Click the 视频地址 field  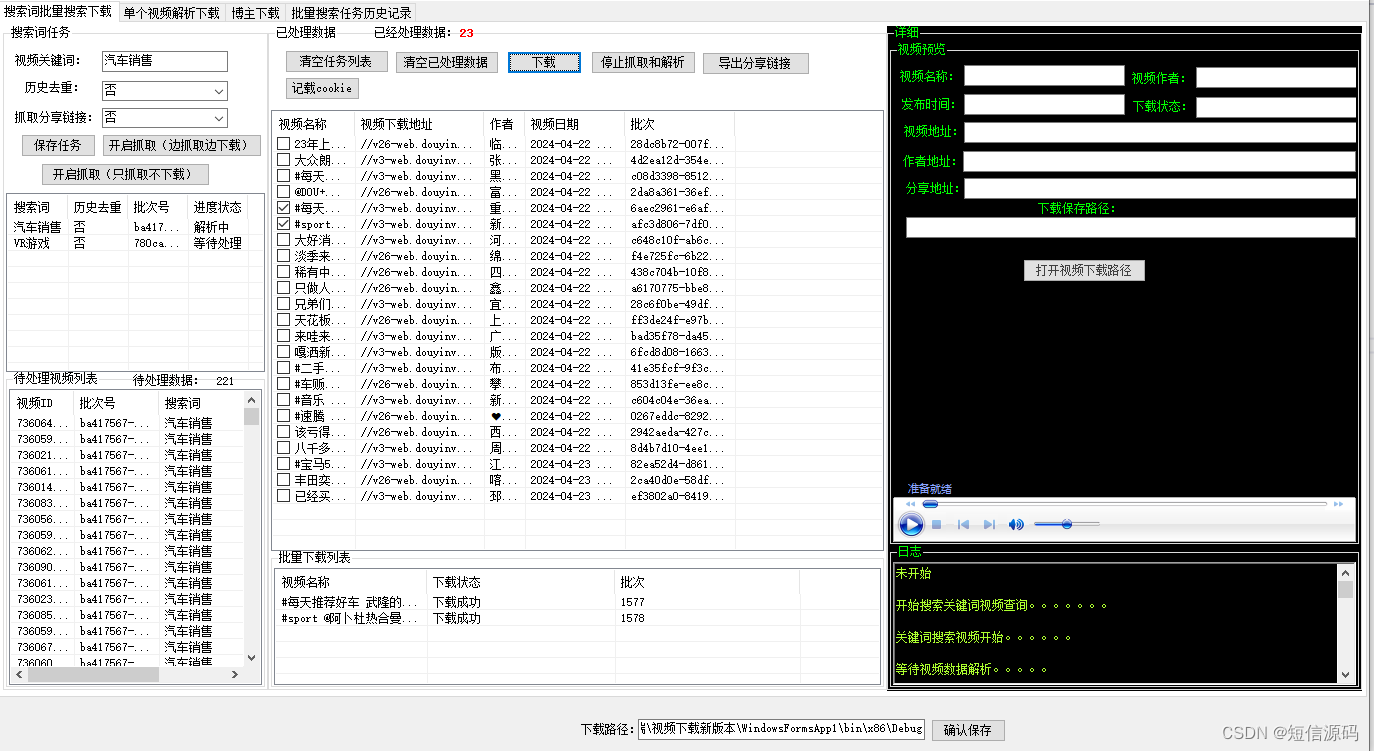[x=1160, y=132]
